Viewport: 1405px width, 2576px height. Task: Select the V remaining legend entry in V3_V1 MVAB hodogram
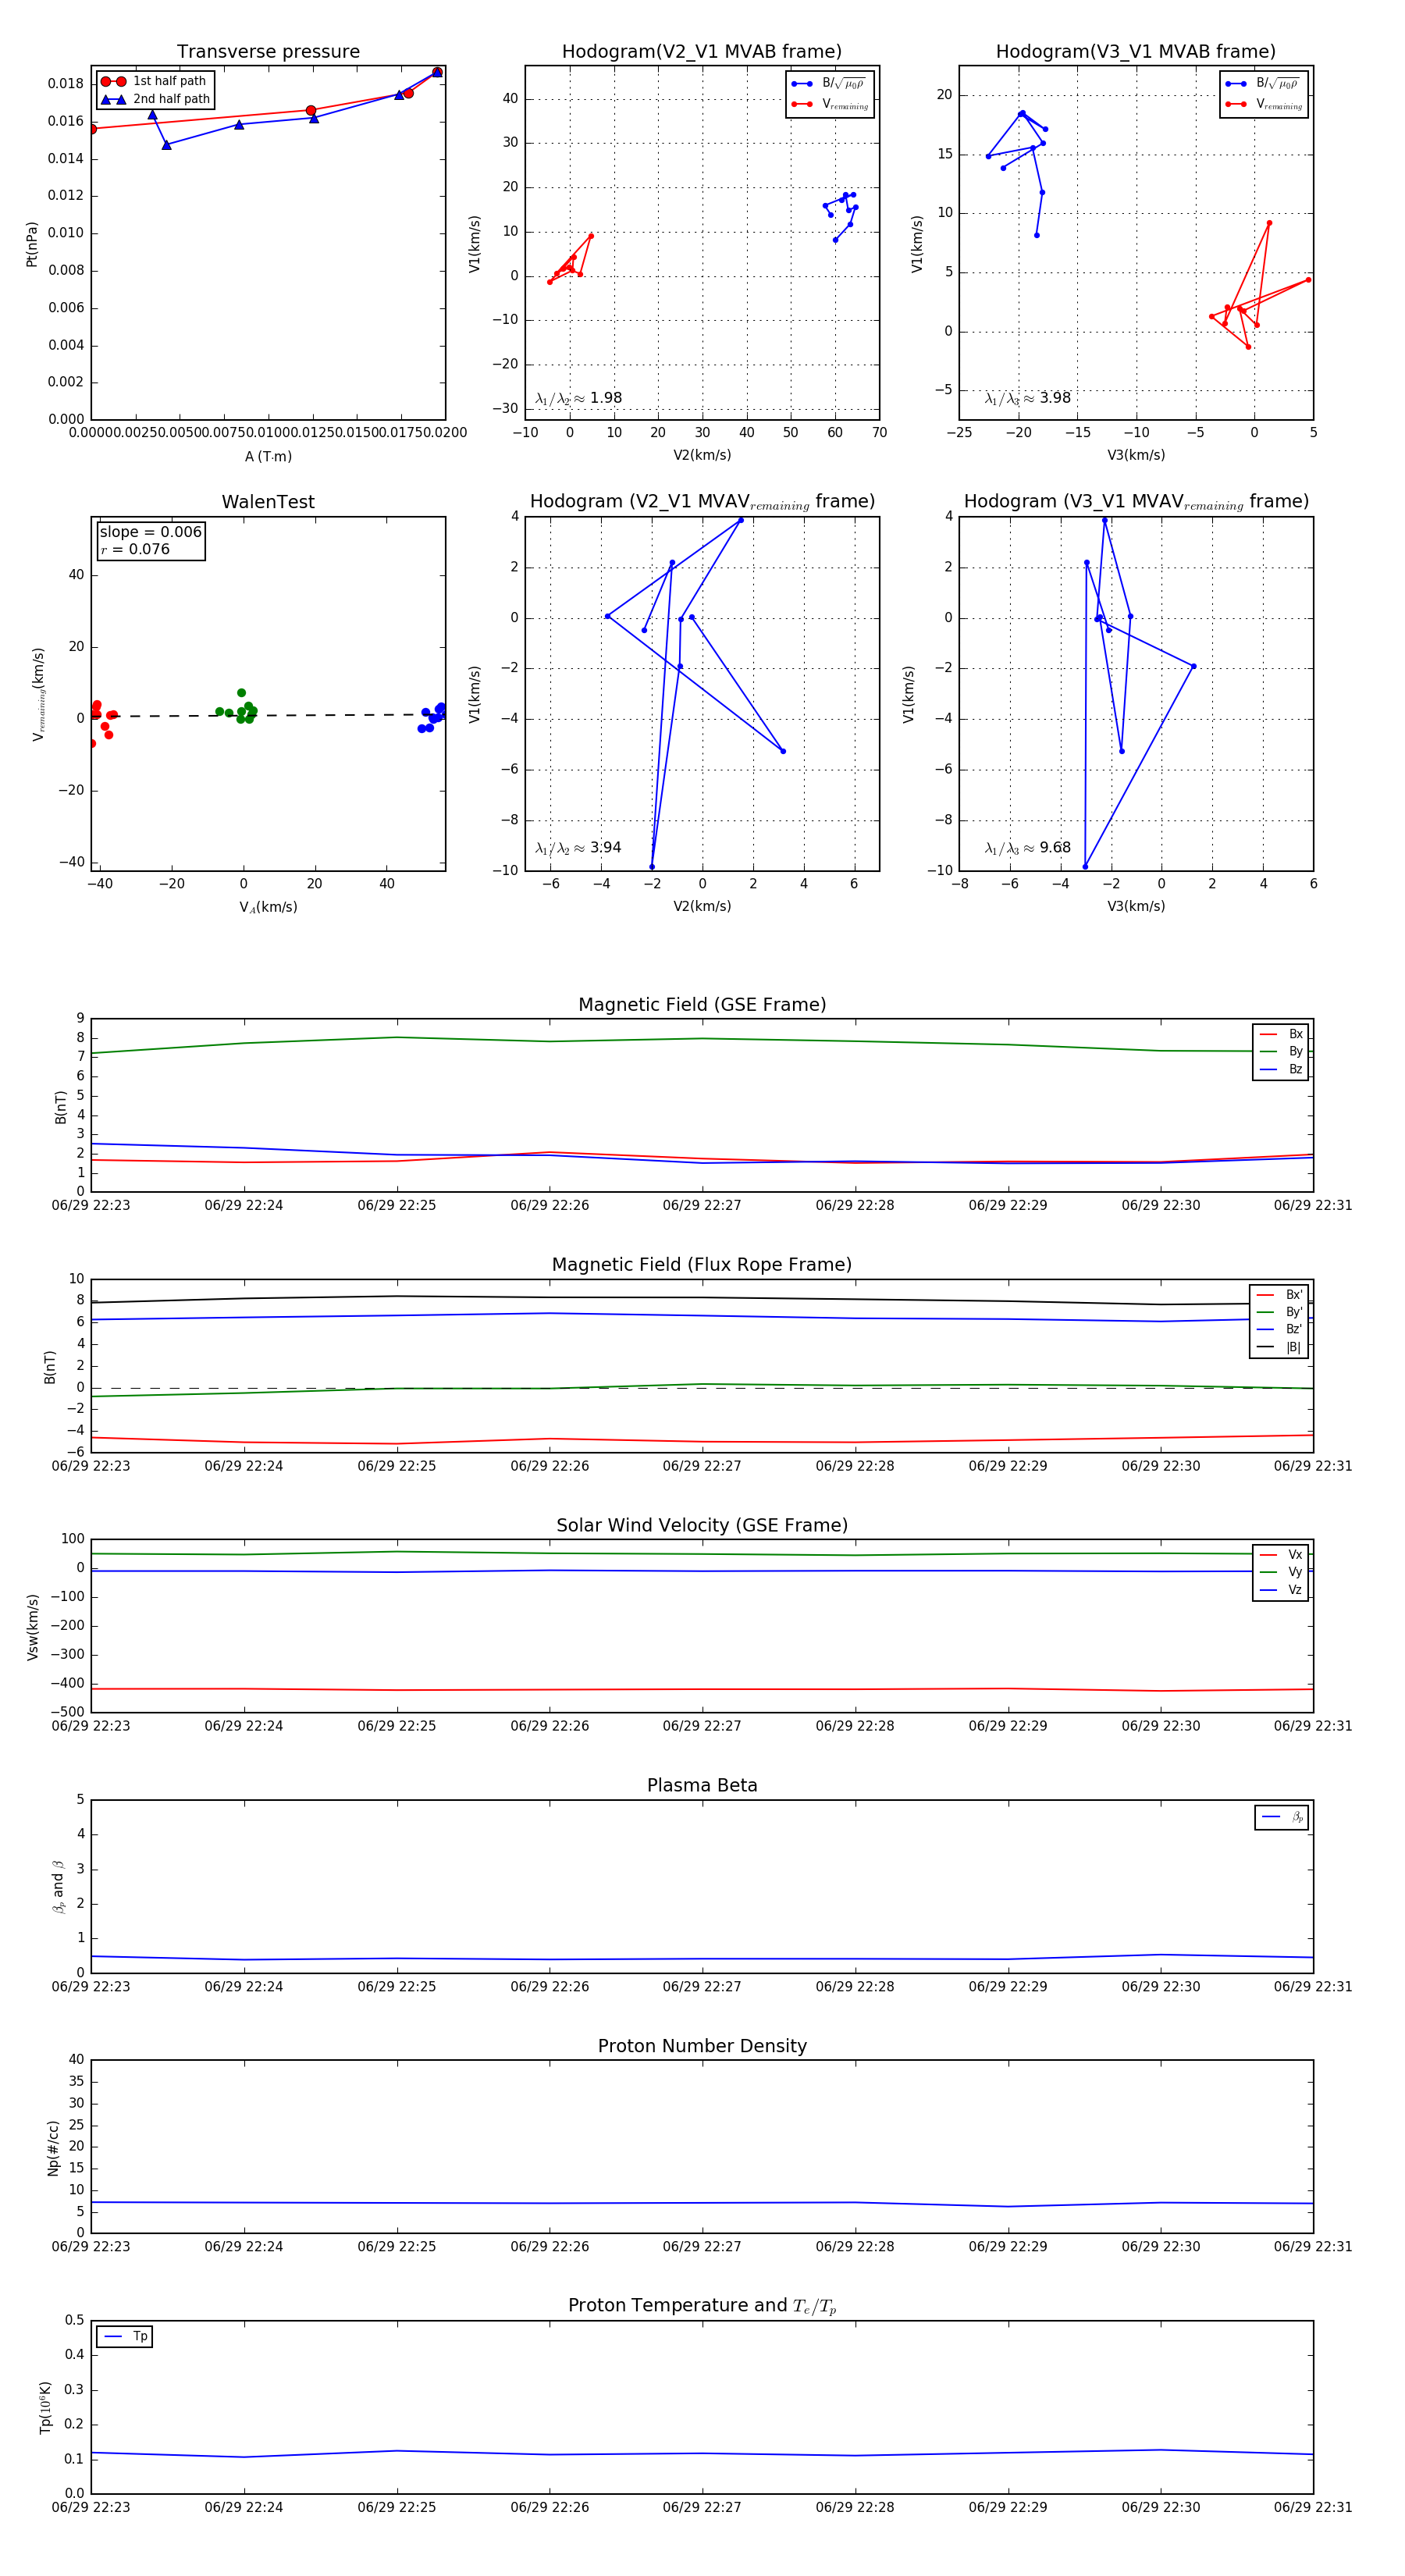(x=1263, y=104)
